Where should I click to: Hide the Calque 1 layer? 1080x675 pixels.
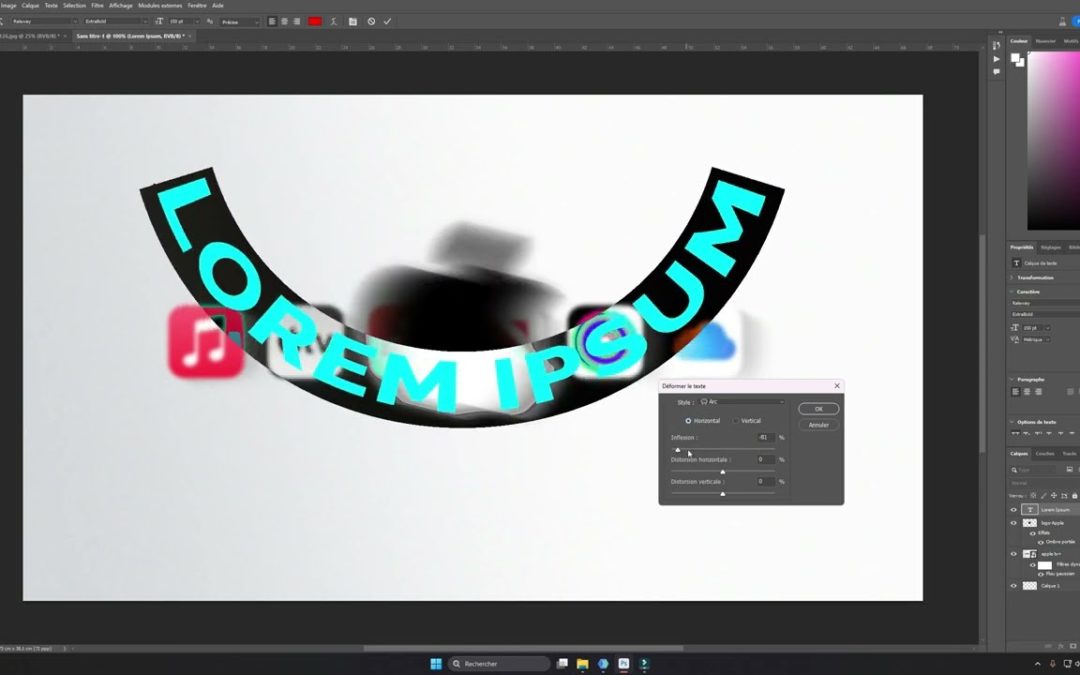[x=1013, y=586]
